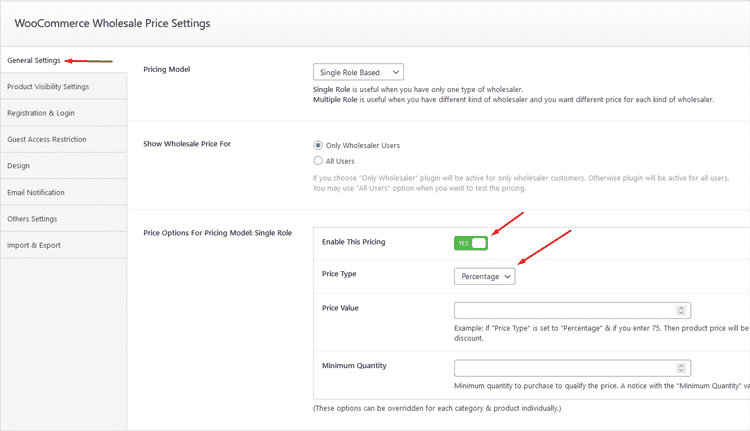Select the Price Value label
The width and height of the screenshot is (750, 431).
click(x=340, y=308)
